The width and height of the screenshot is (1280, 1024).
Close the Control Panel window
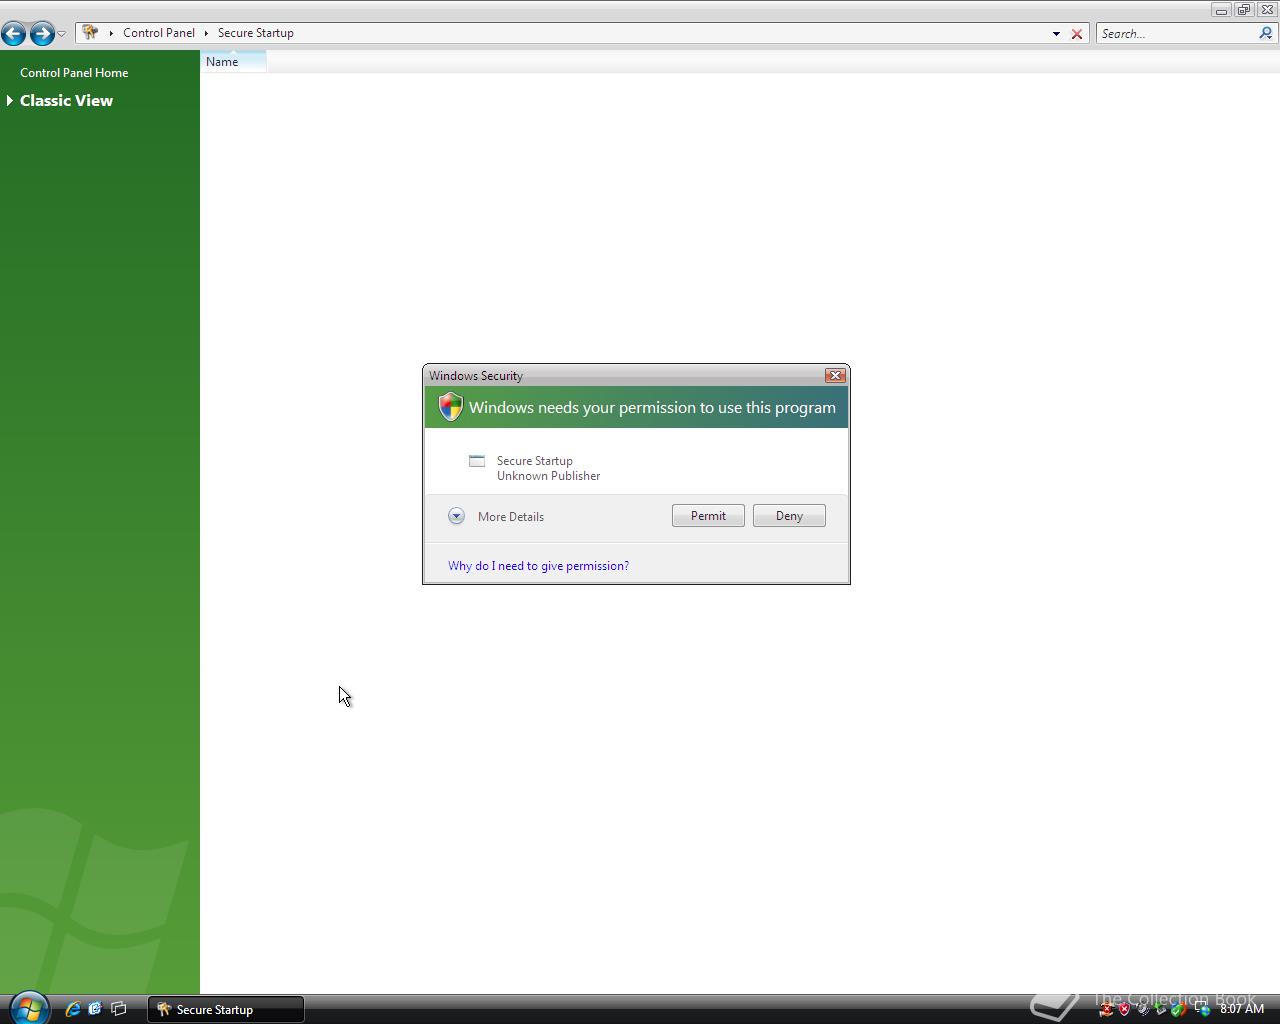point(1266,10)
